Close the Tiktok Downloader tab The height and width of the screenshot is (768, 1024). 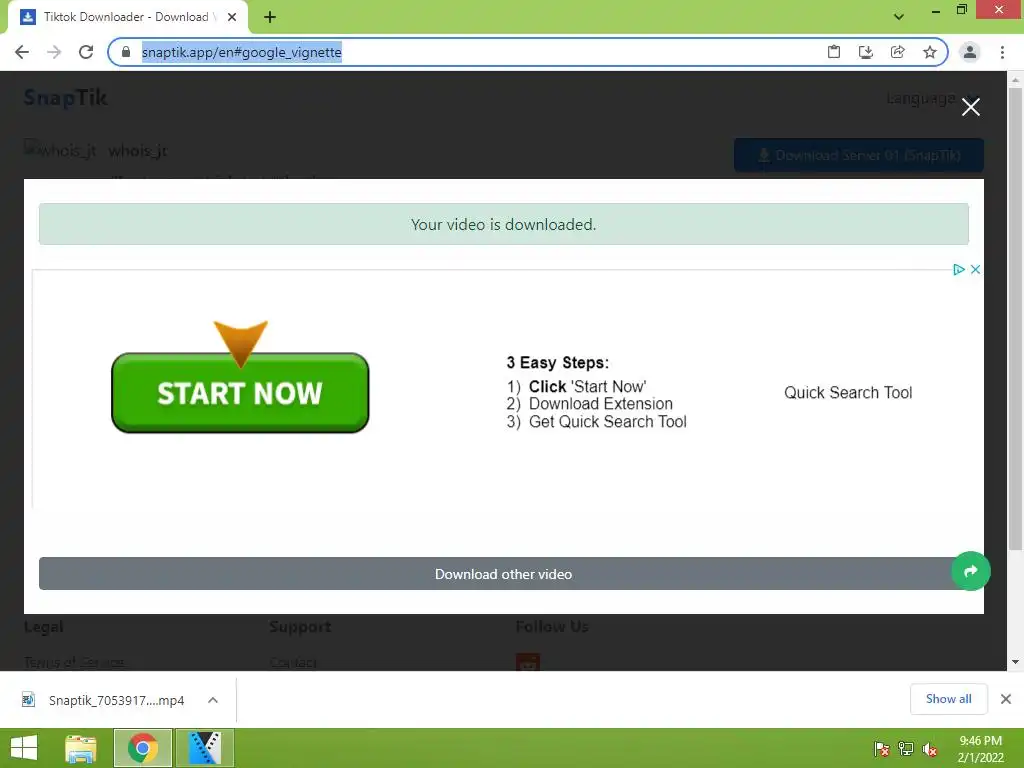pos(232,18)
